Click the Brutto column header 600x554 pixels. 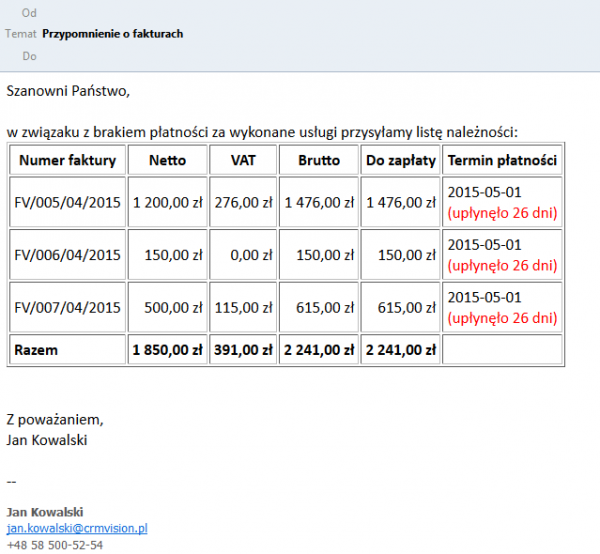(x=318, y=160)
